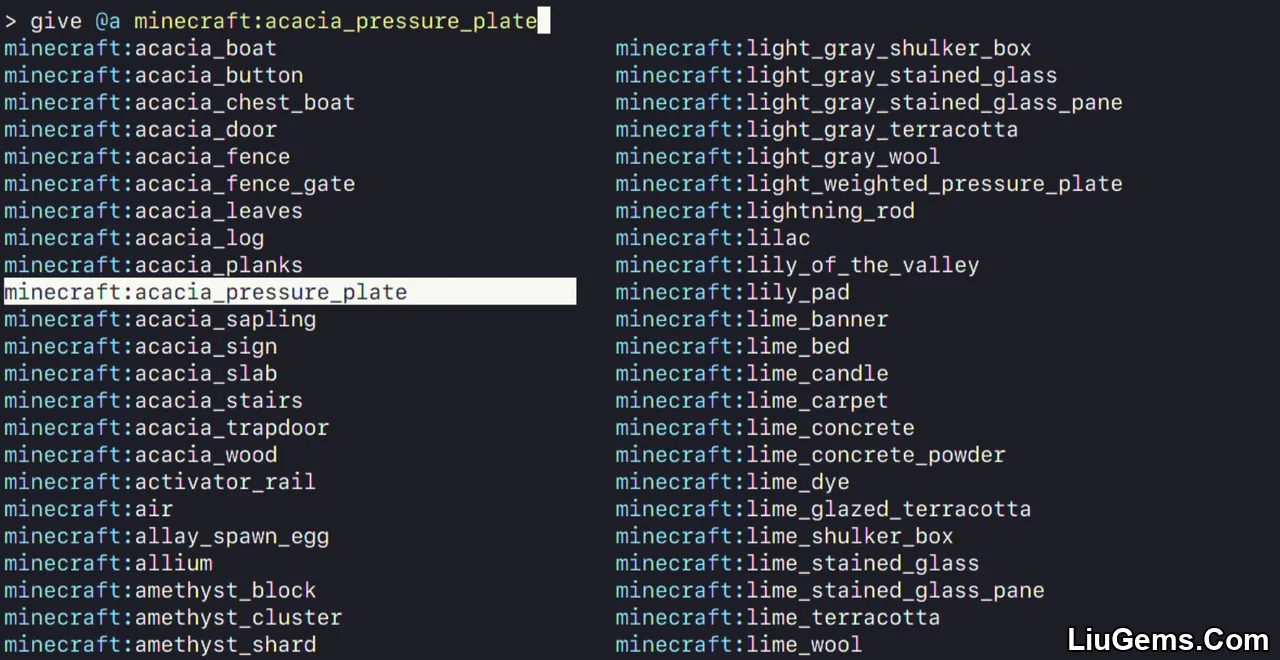
Task: Choose minecraft:lily_of_the_valley entry
Action: (797, 265)
